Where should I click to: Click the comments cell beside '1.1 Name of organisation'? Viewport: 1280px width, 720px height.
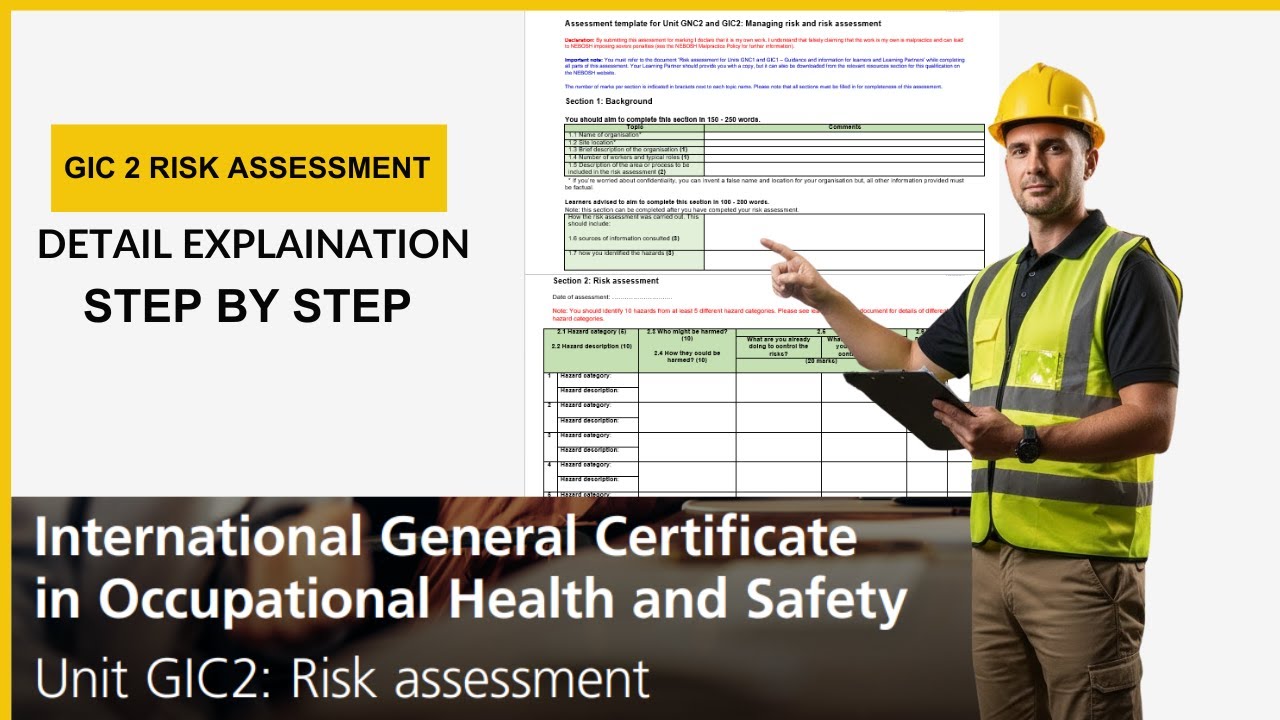[x=844, y=135]
